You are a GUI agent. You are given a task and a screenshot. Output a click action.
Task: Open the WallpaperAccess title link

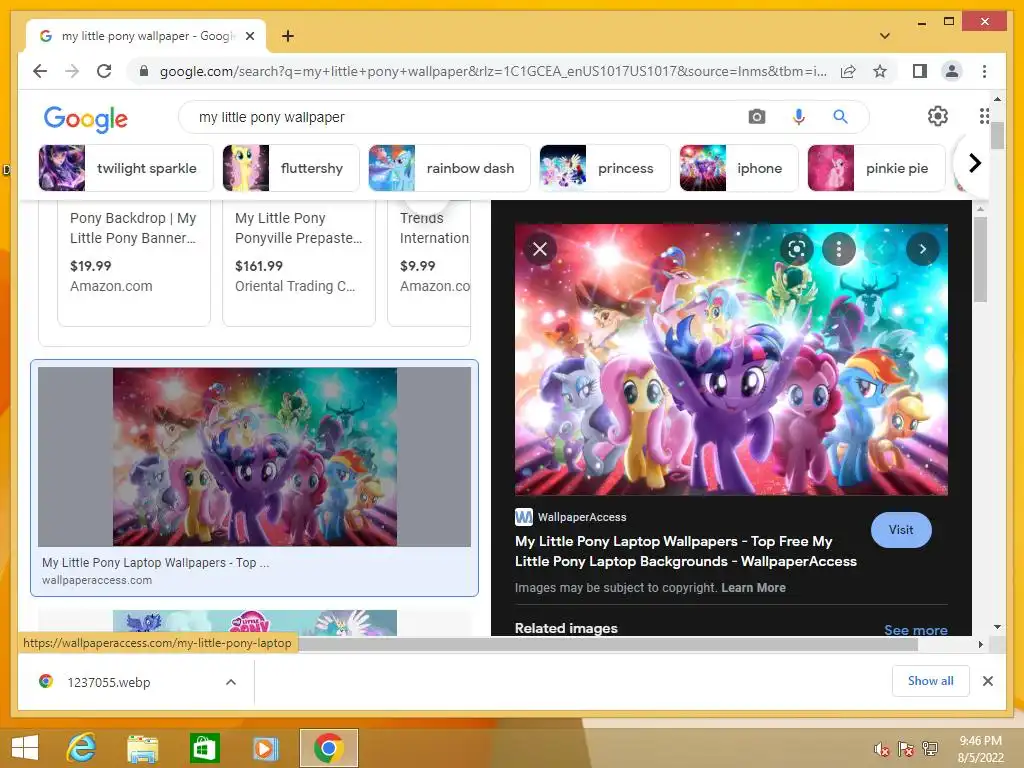coord(685,551)
